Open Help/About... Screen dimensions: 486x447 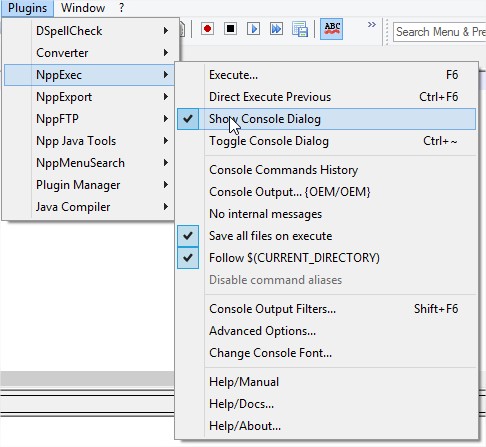pos(327,426)
